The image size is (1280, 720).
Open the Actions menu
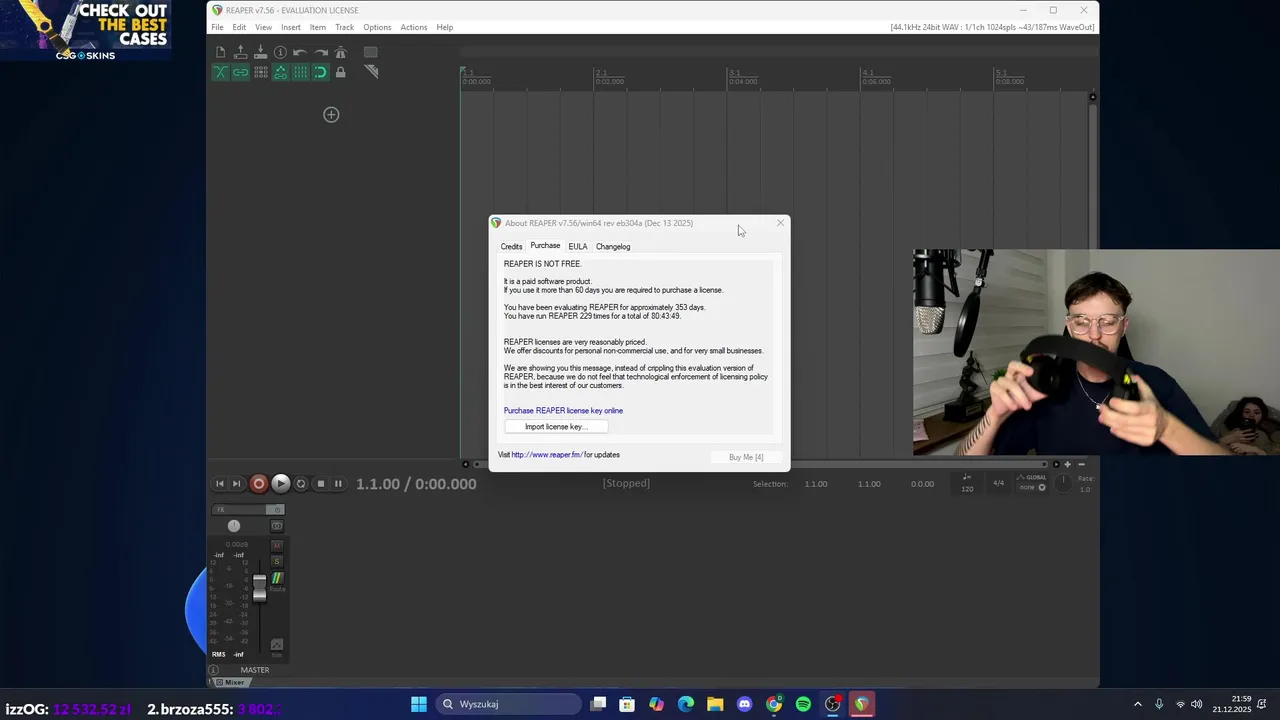[414, 27]
